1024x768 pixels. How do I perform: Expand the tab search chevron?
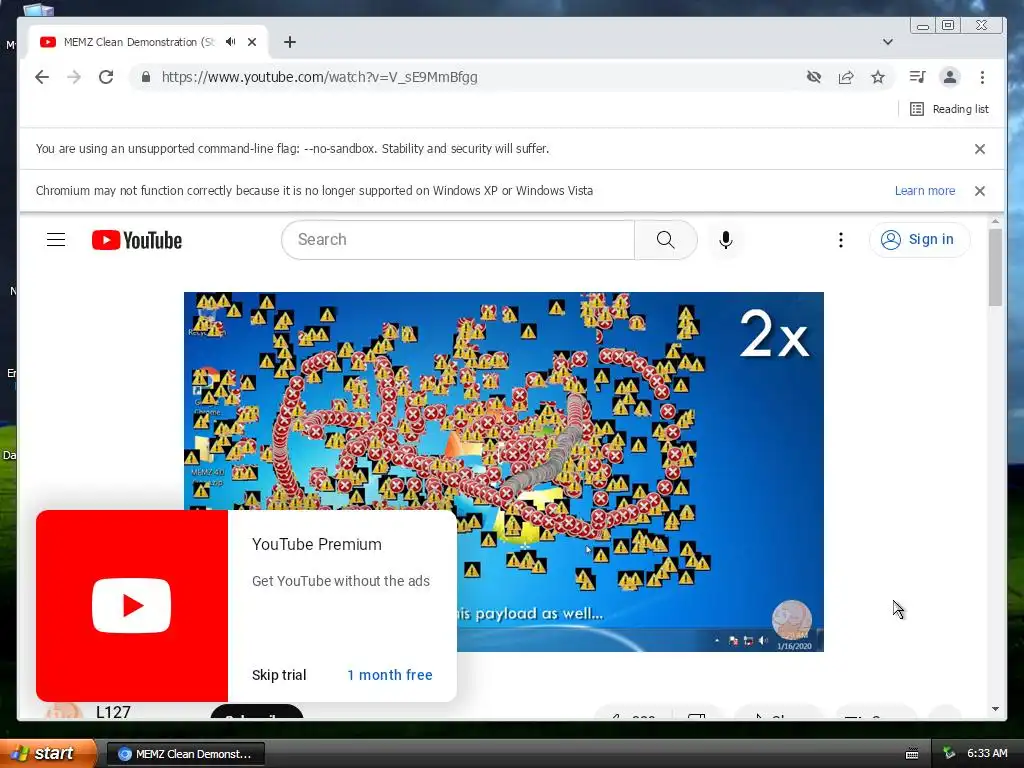pyautogui.click(x=888, y=42)
